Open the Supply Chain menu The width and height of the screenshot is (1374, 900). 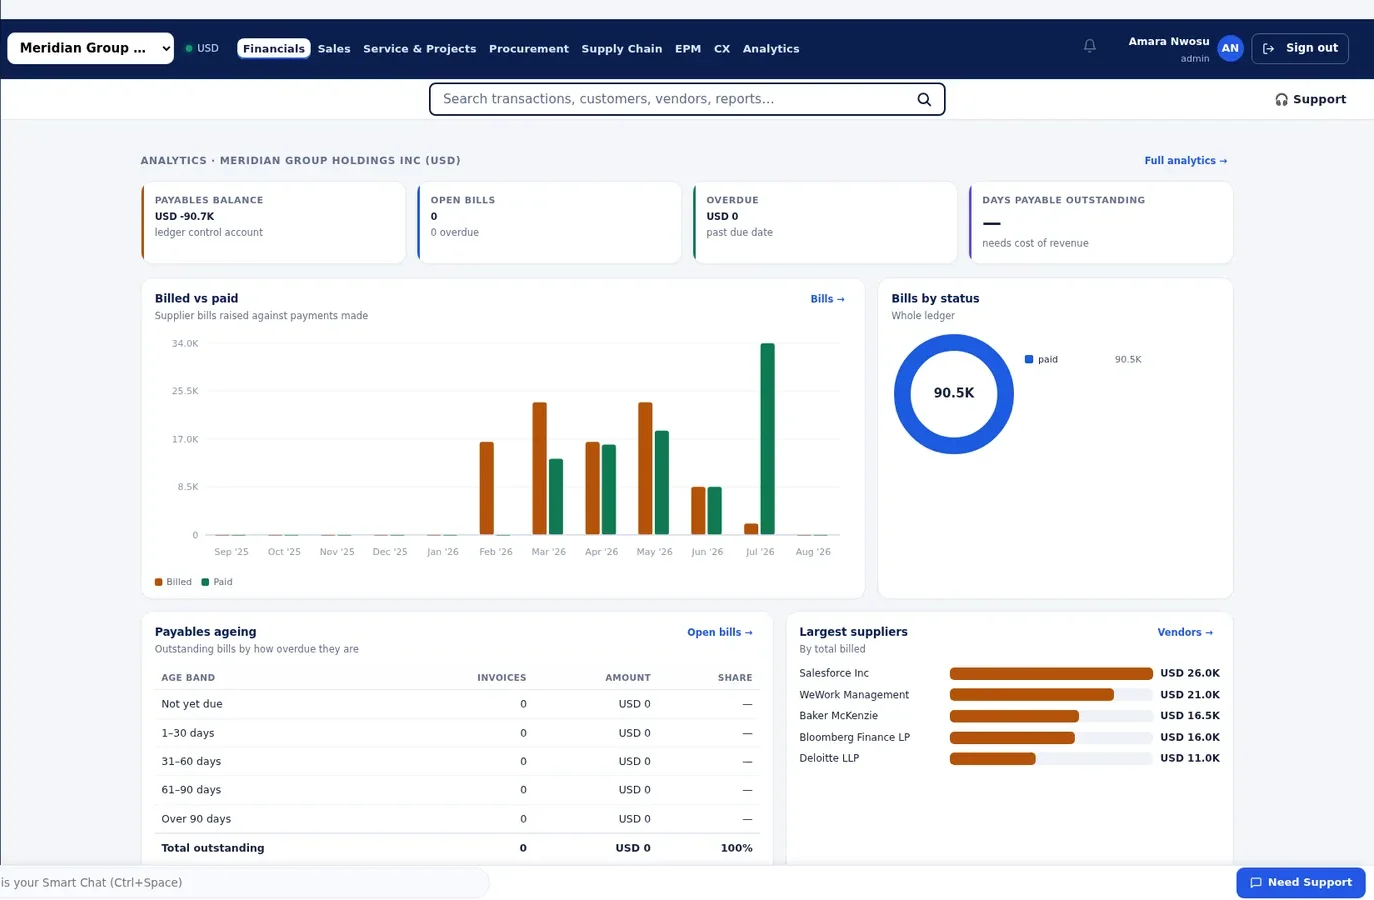[622, 49]
